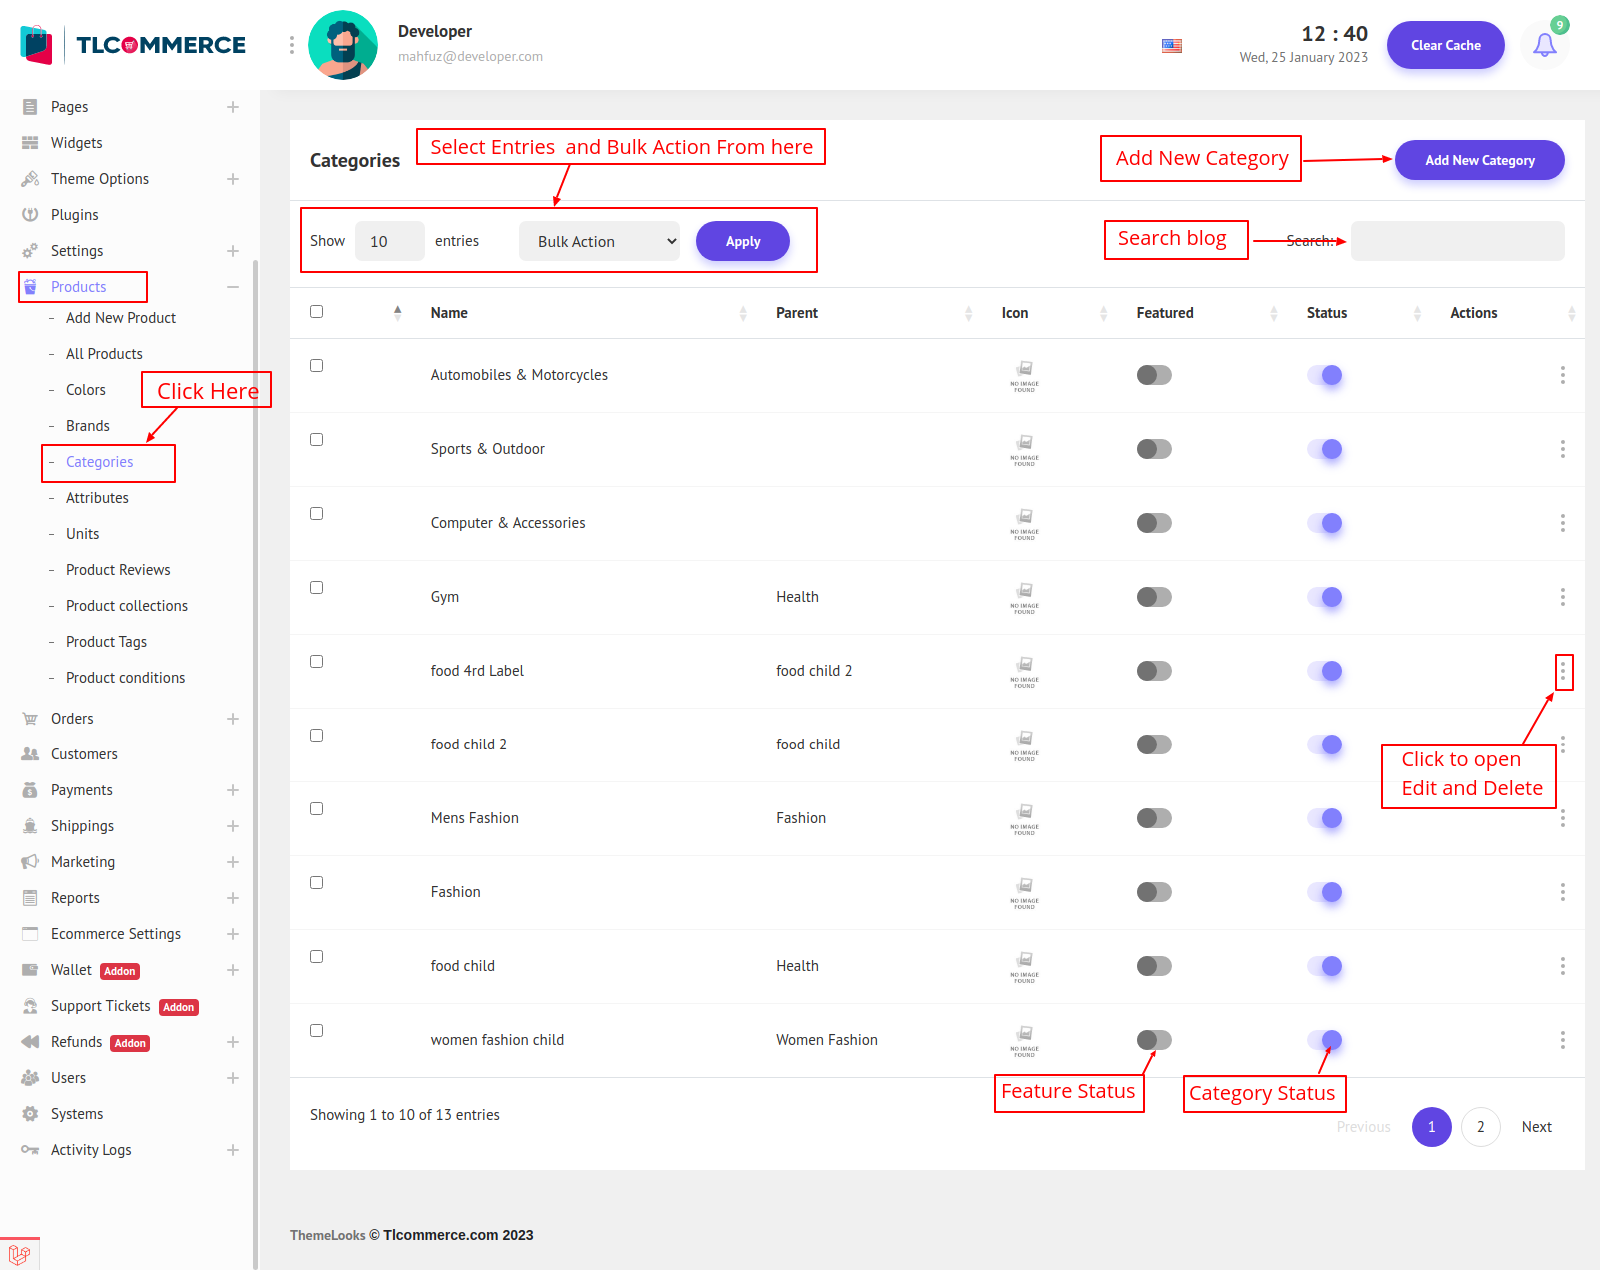Screen dimensions: 1600x1270
Task: Click the notification bell icon
Action: pyautogui.click(x=1544, y=45)
